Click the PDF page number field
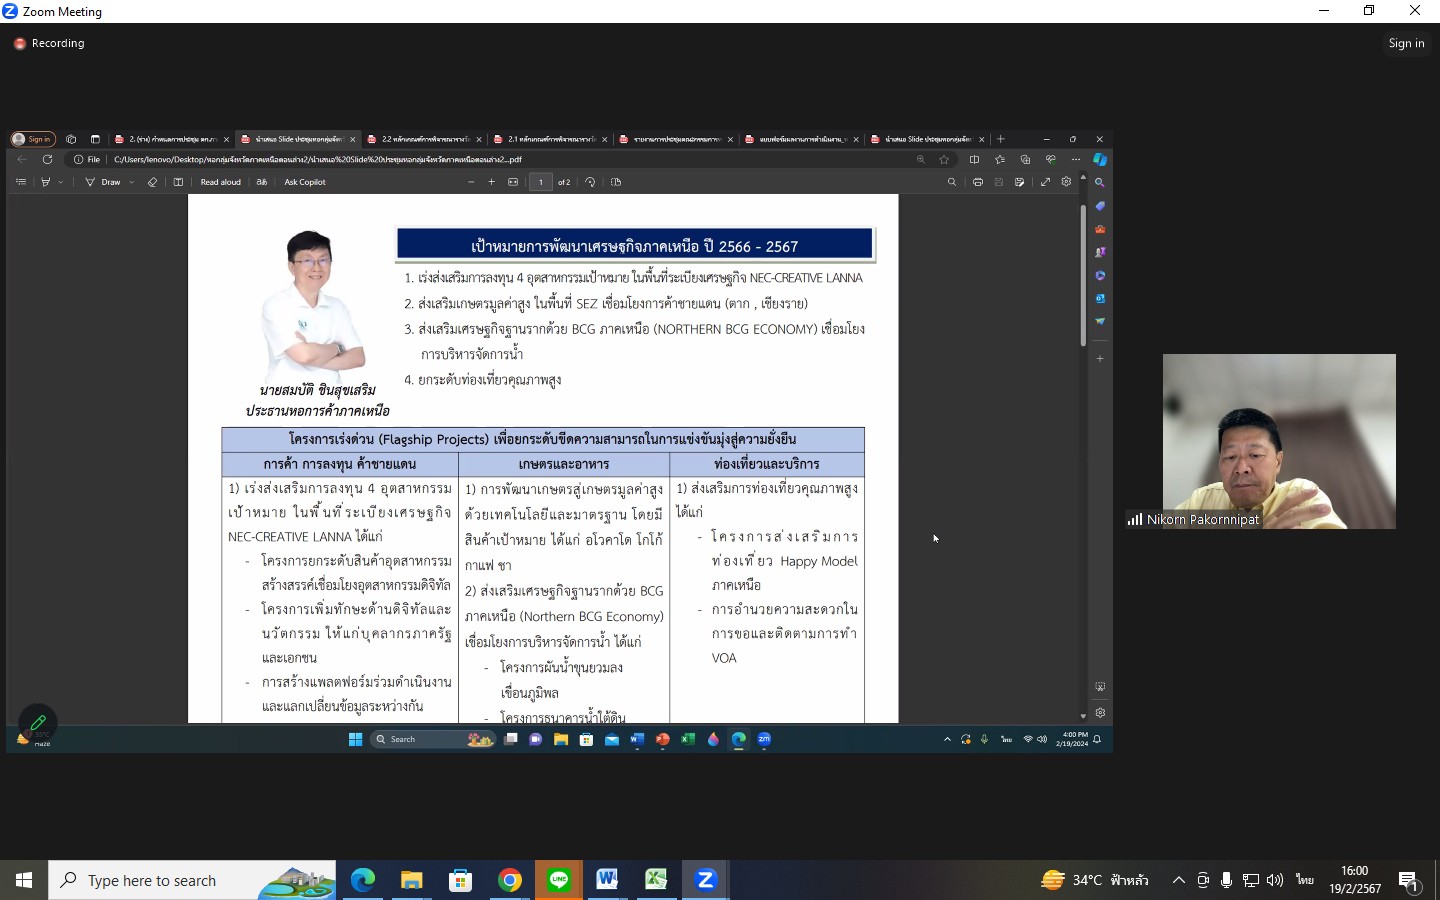The image size is (1440, 900). point(540,182)
